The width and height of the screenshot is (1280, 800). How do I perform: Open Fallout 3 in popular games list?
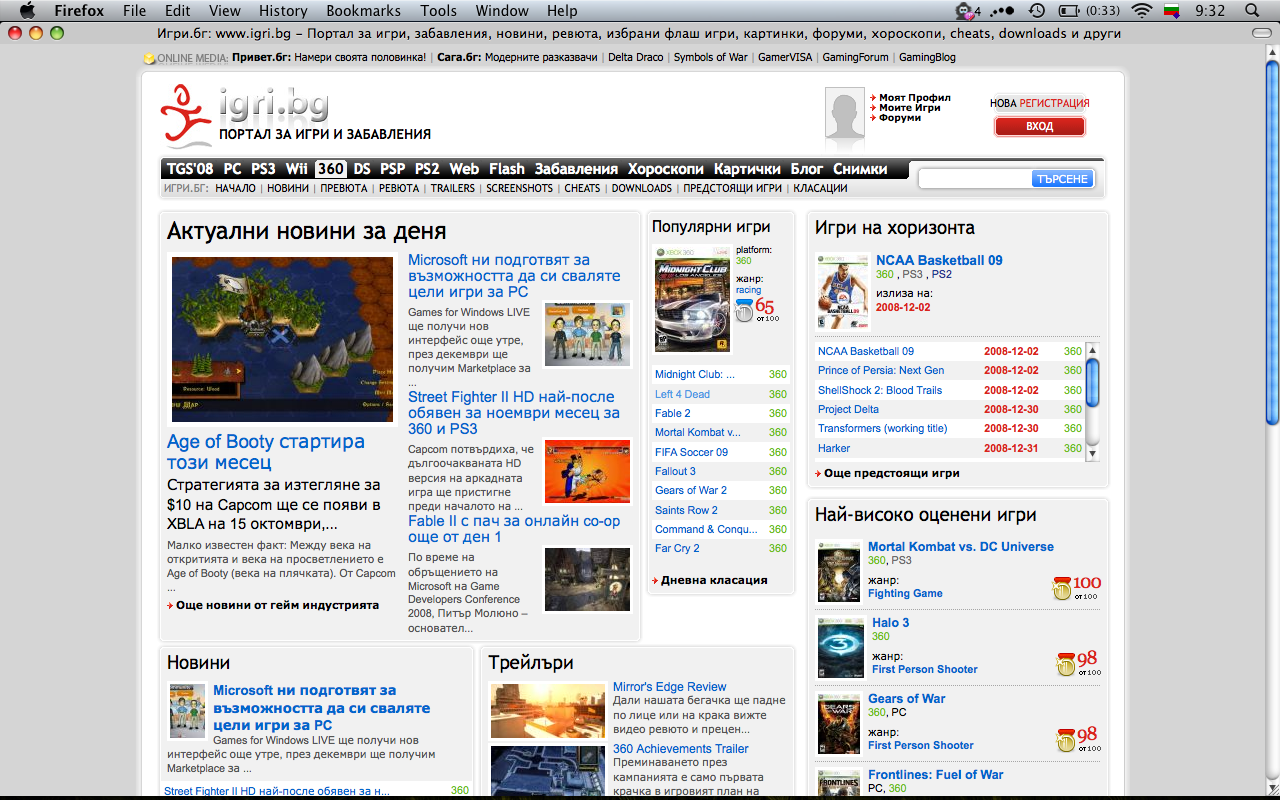point(675,471)
